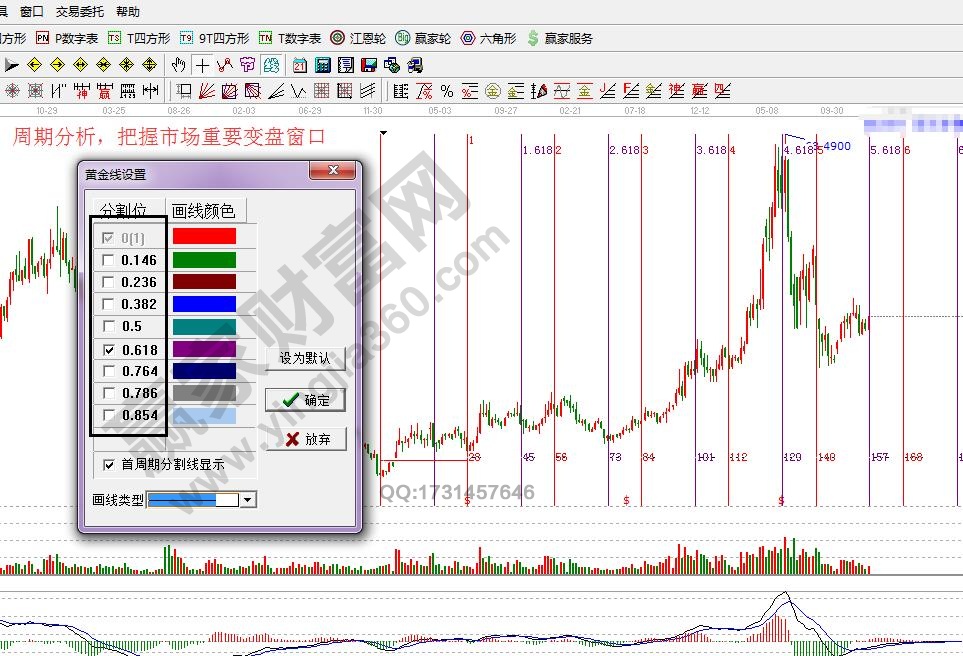
Task: Expand the 画线类型 line type dropdown
Action: click(x=247, y=499)
